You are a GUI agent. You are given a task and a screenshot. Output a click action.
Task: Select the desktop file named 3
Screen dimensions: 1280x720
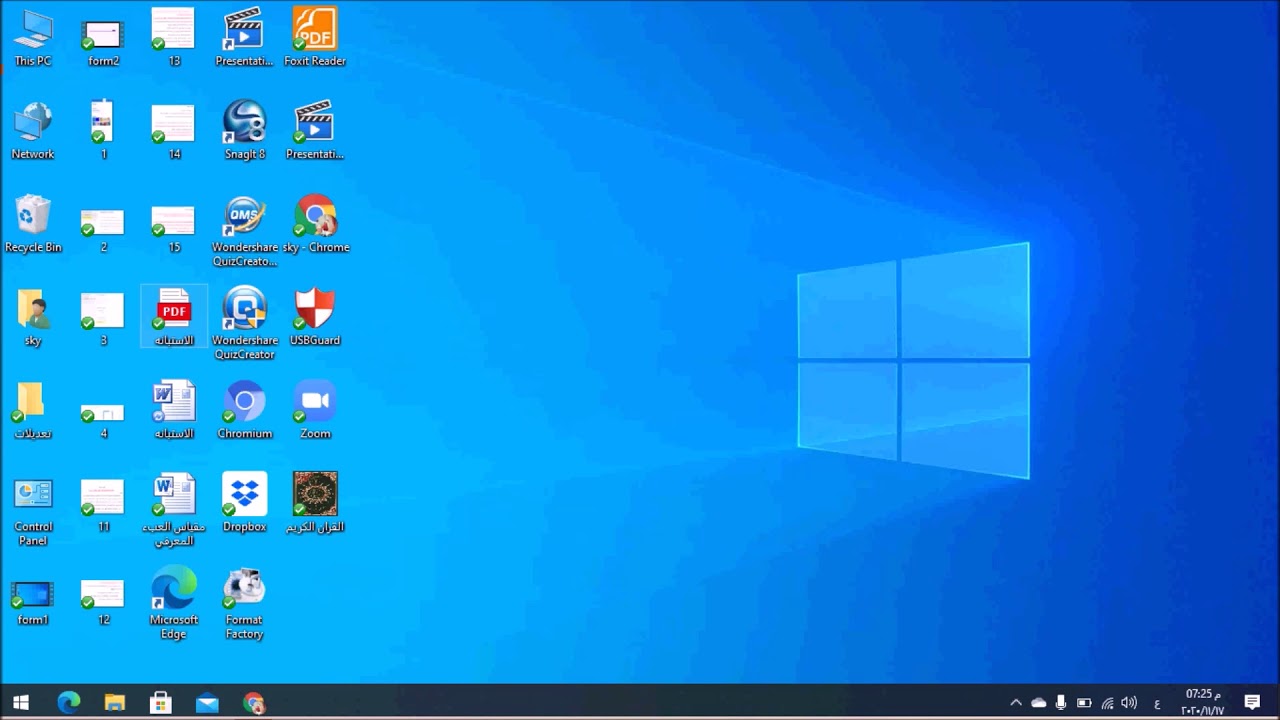coord(103,317)
